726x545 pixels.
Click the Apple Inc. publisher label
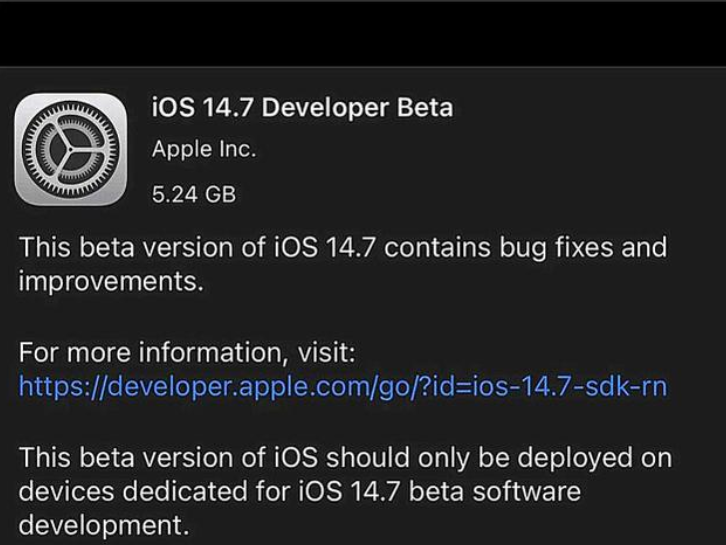point(204,150)
